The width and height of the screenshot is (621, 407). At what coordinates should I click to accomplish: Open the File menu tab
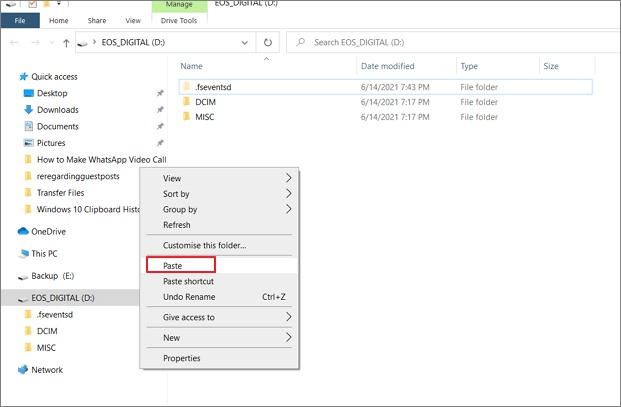tap(20, 20)
